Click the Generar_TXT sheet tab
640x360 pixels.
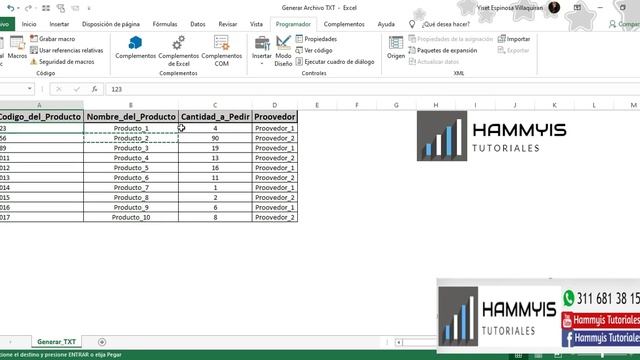coord(56,342)
